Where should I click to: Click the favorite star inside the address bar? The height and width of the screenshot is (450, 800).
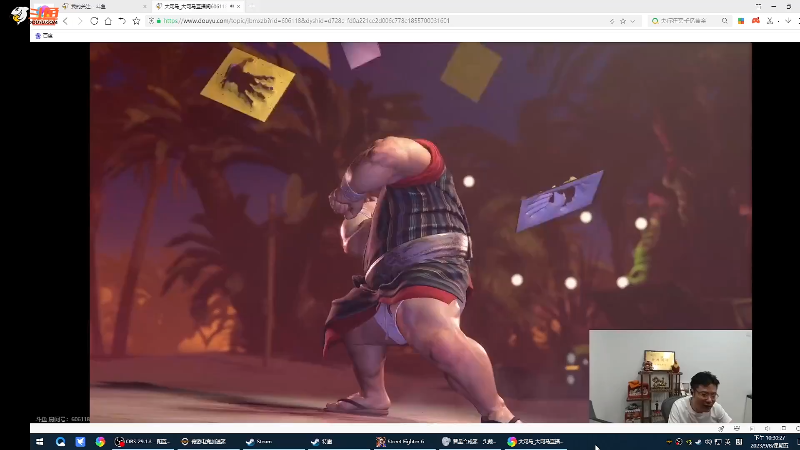623,21
